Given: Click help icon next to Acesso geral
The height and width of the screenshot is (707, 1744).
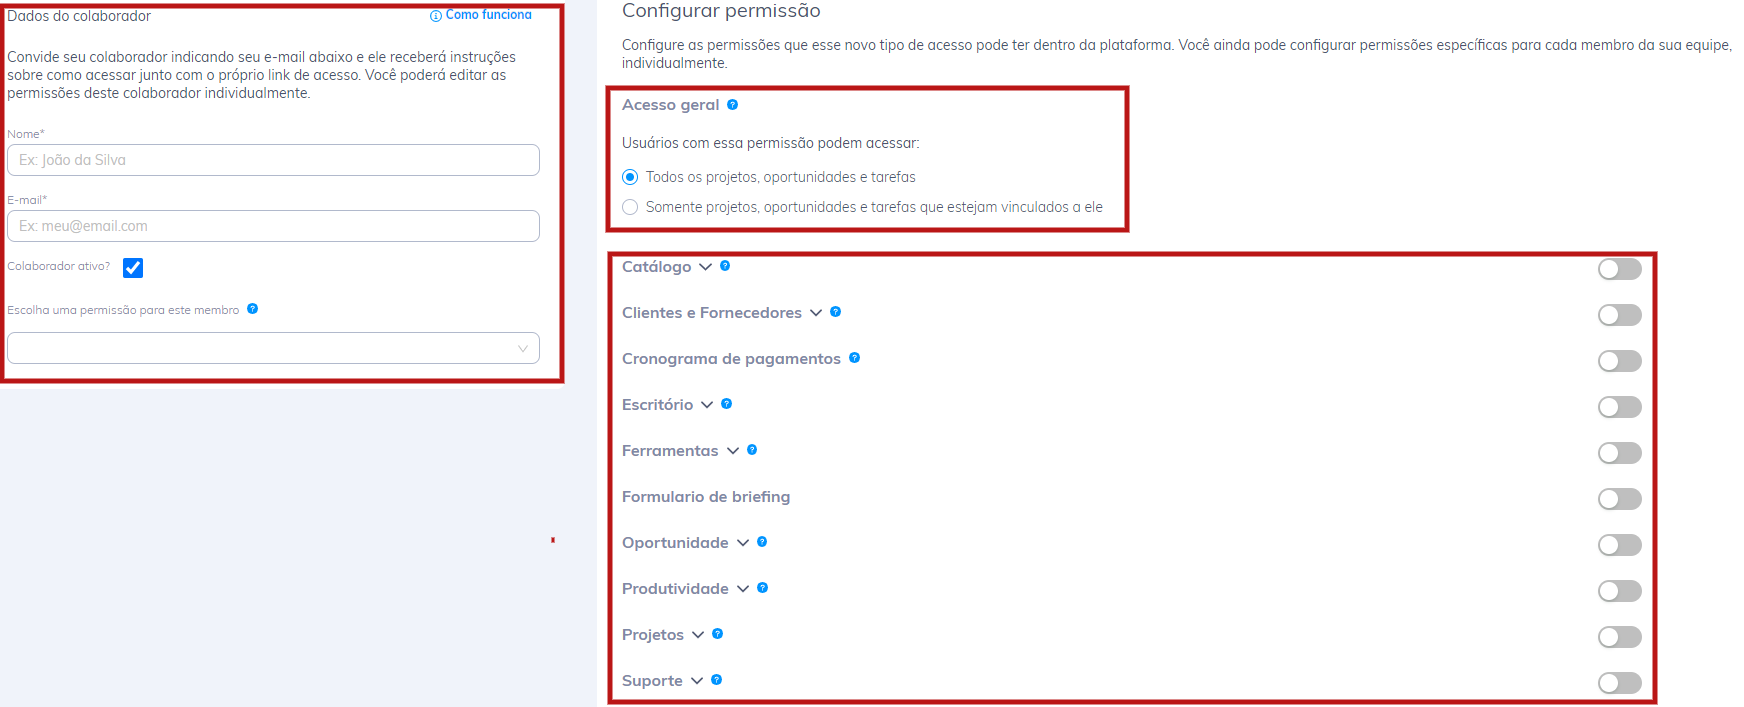Looking at the screenshot, I should click(732, 105).
